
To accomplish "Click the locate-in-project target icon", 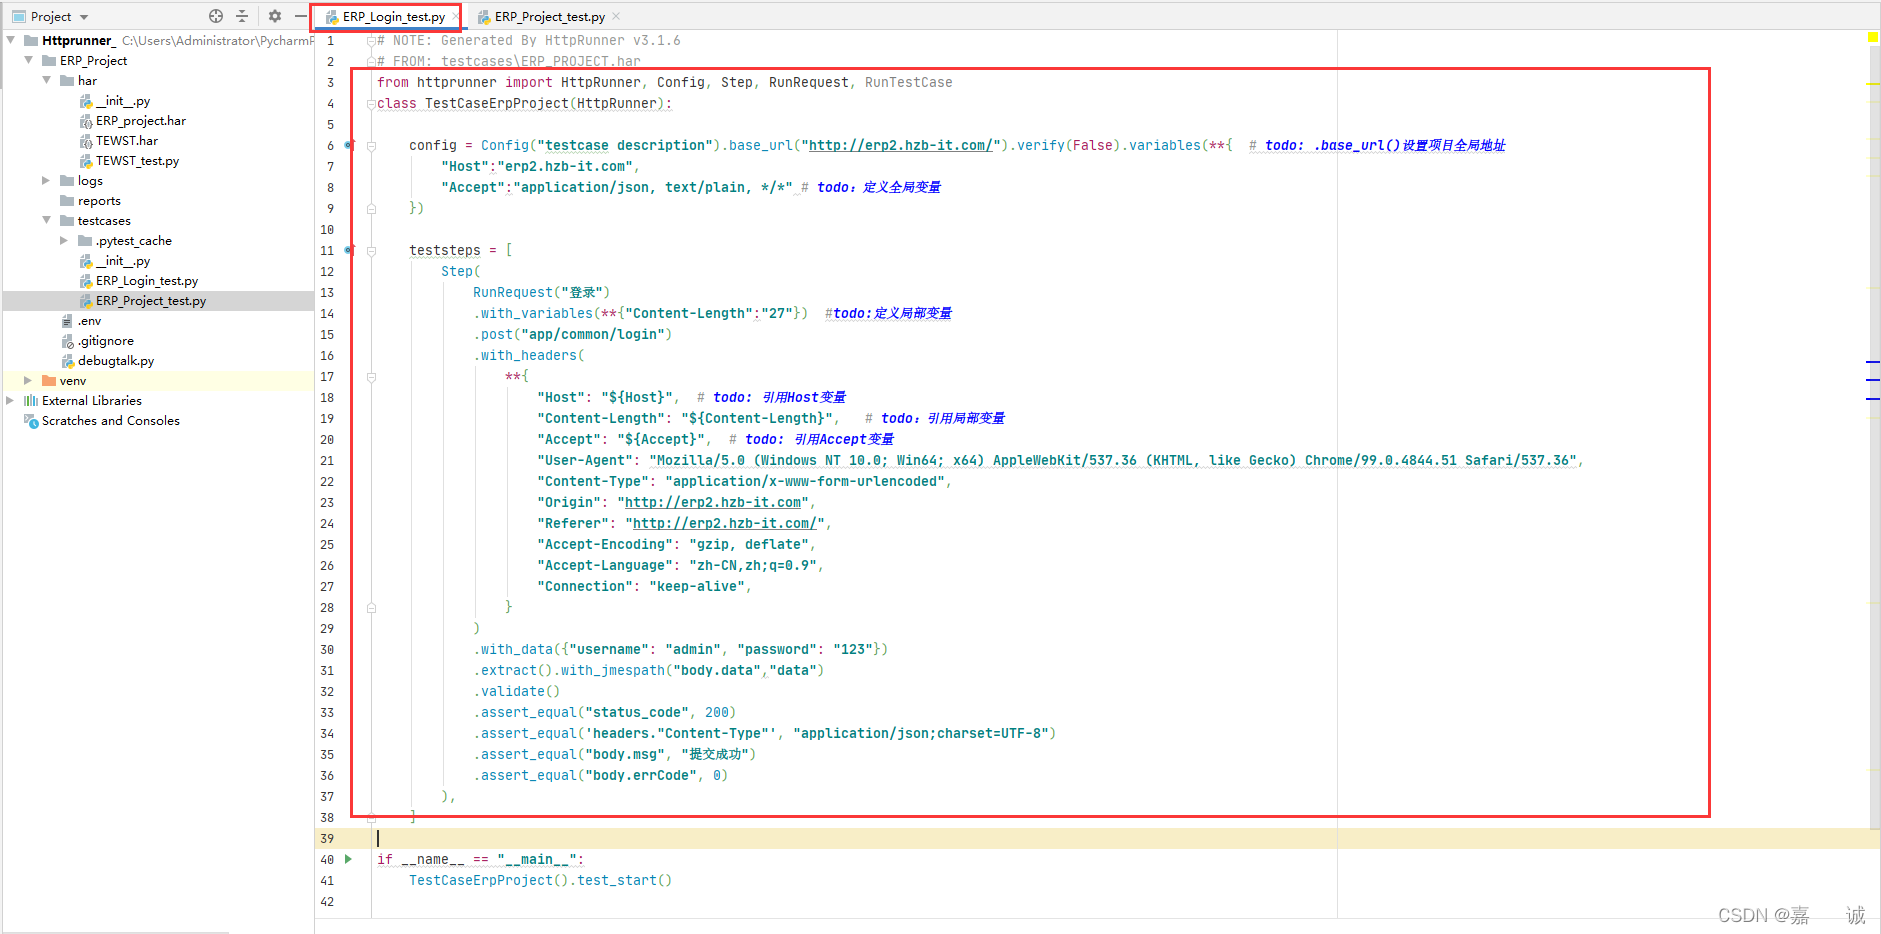I will click(x=216, y=16).
